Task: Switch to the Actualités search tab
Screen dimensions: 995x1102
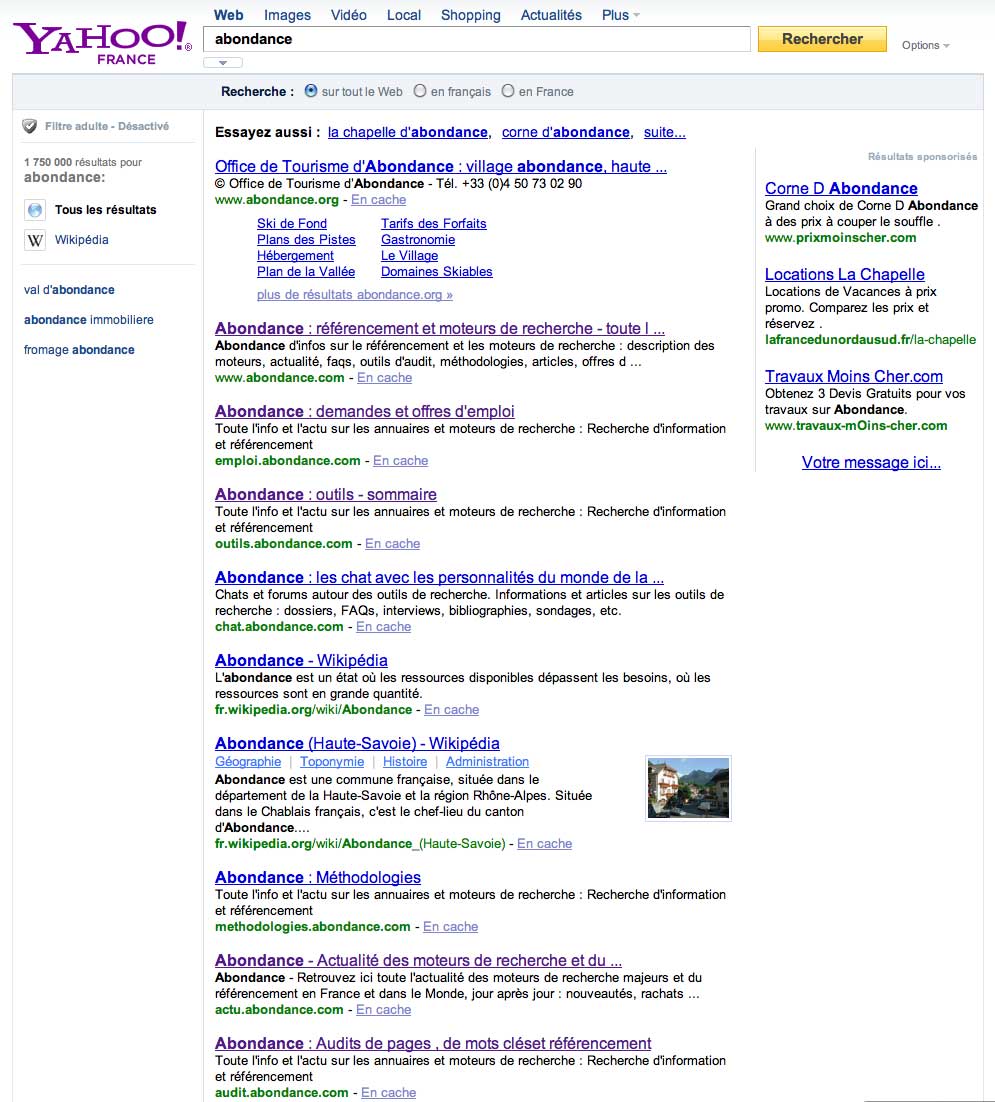Action: pyautogui.click(x=551, y=15)
